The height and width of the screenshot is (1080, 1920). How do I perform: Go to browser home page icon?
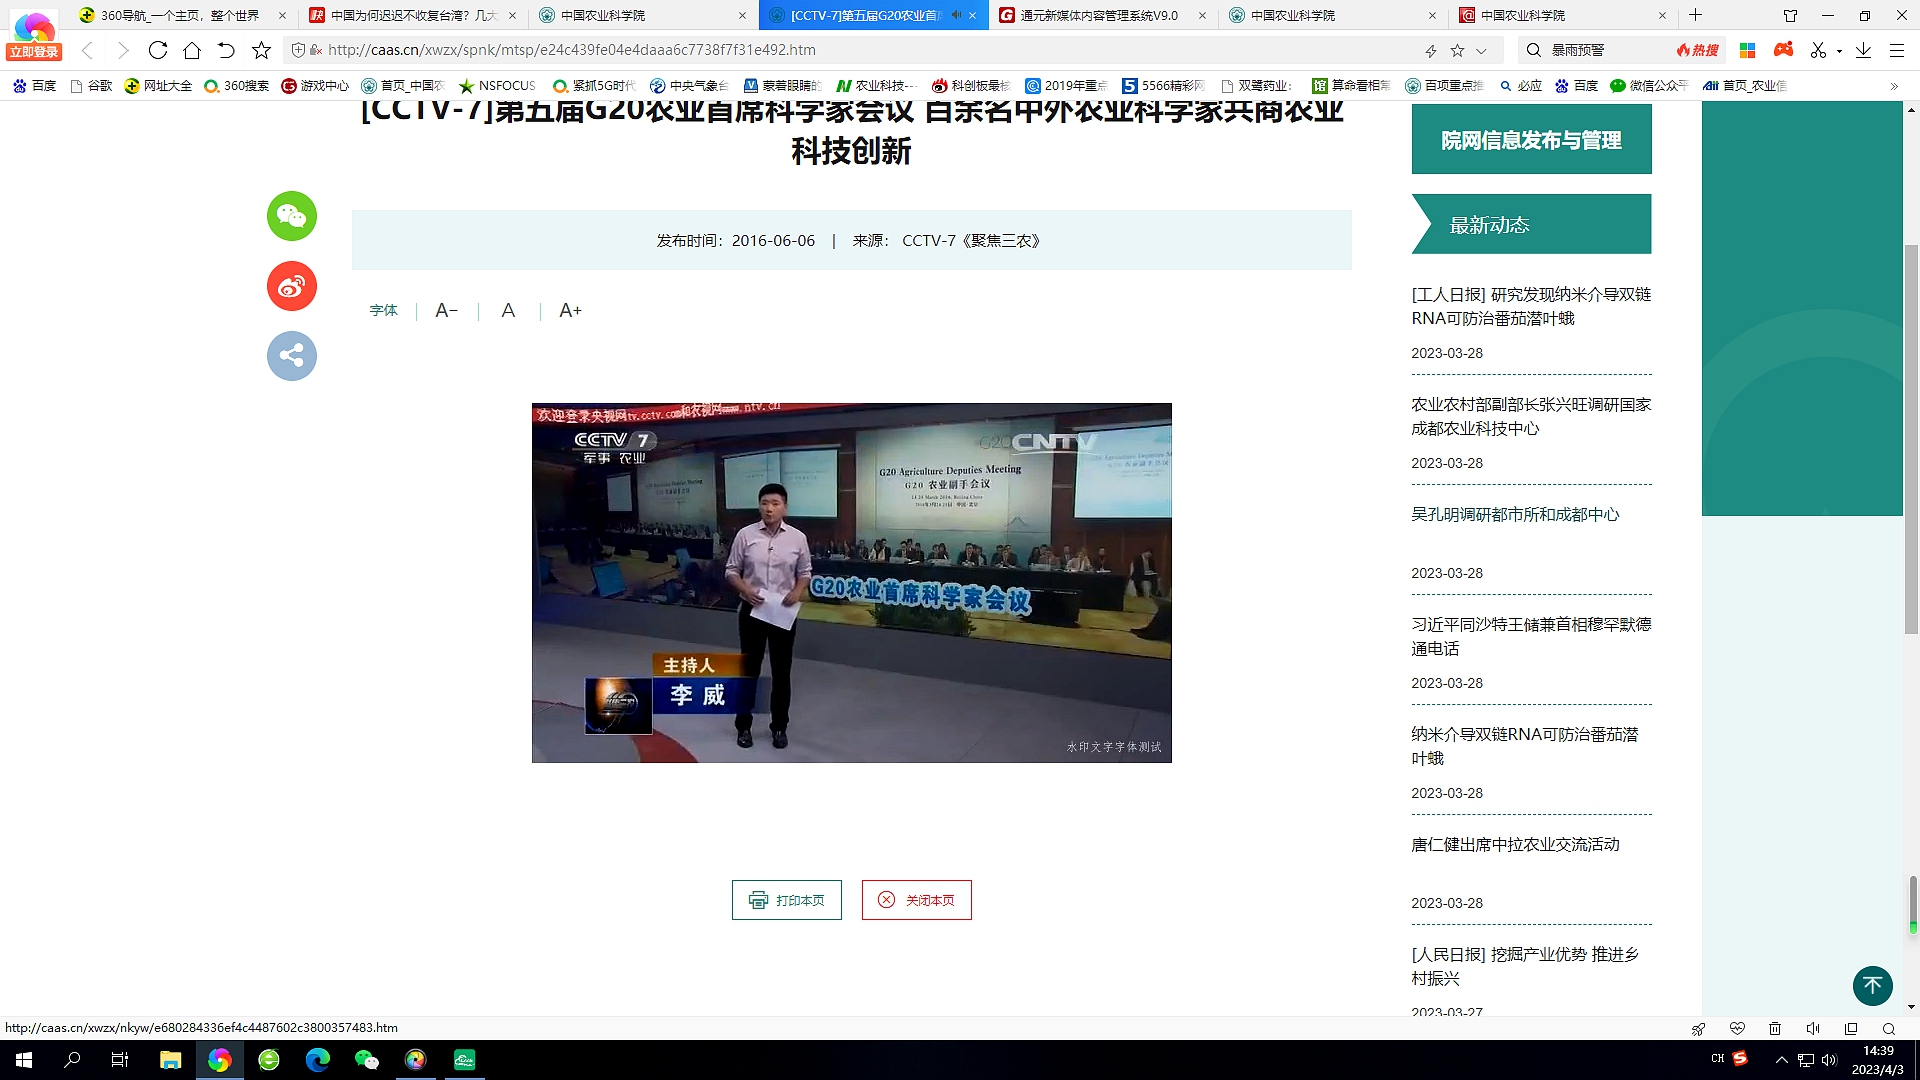(x=192, y=50)
